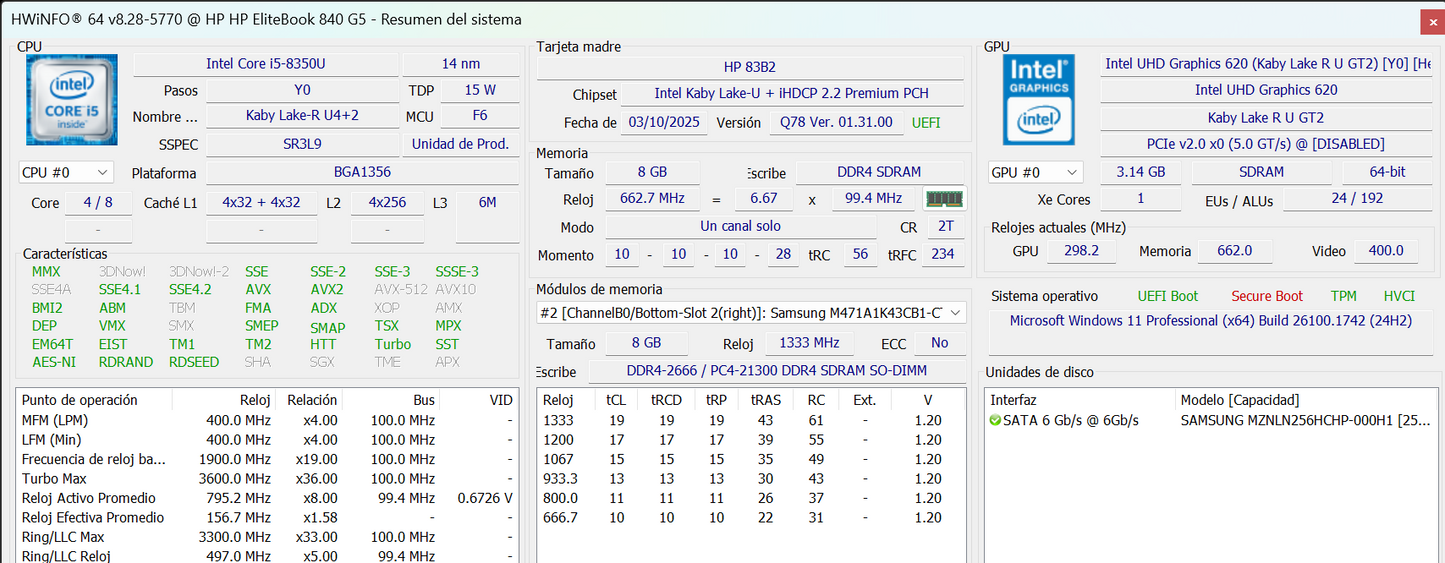Click the Intel Kaby Lake-U chipset field
Viewport: 1445px width, 563px height.
(x=791, y=94)
